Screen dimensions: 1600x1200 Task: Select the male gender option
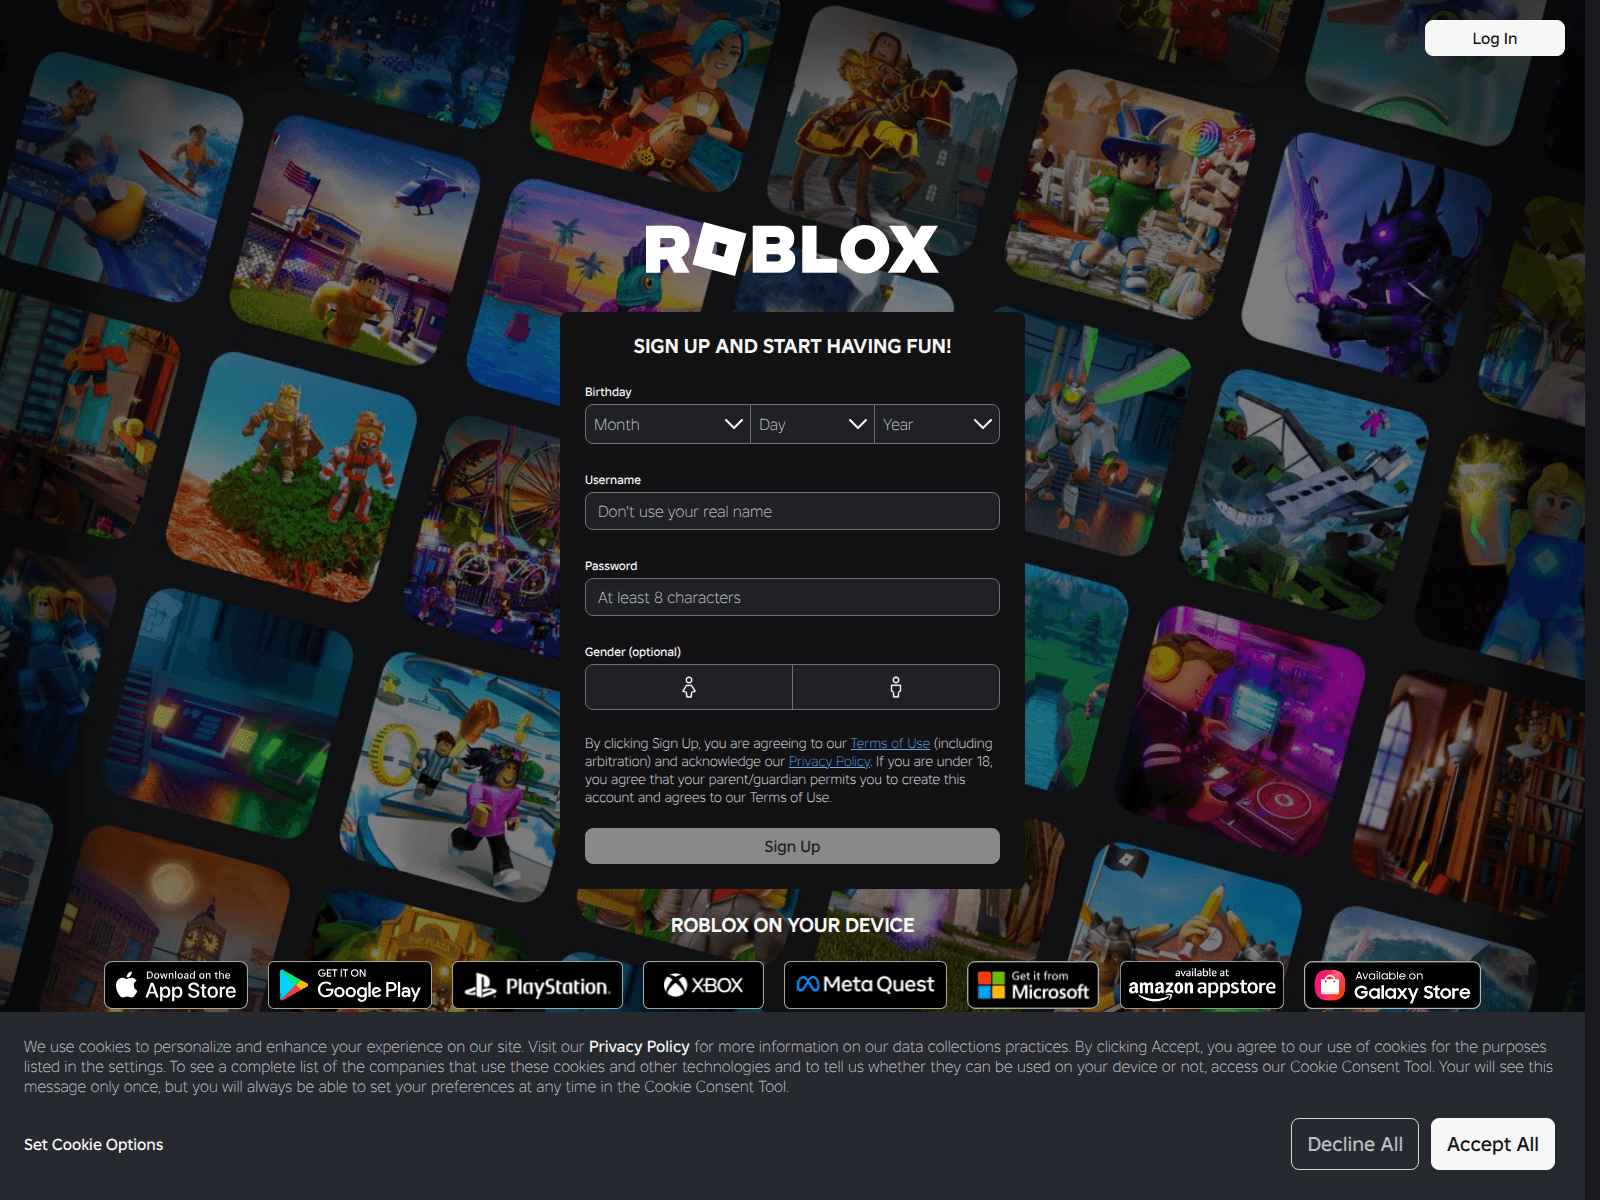click(895, 687)
